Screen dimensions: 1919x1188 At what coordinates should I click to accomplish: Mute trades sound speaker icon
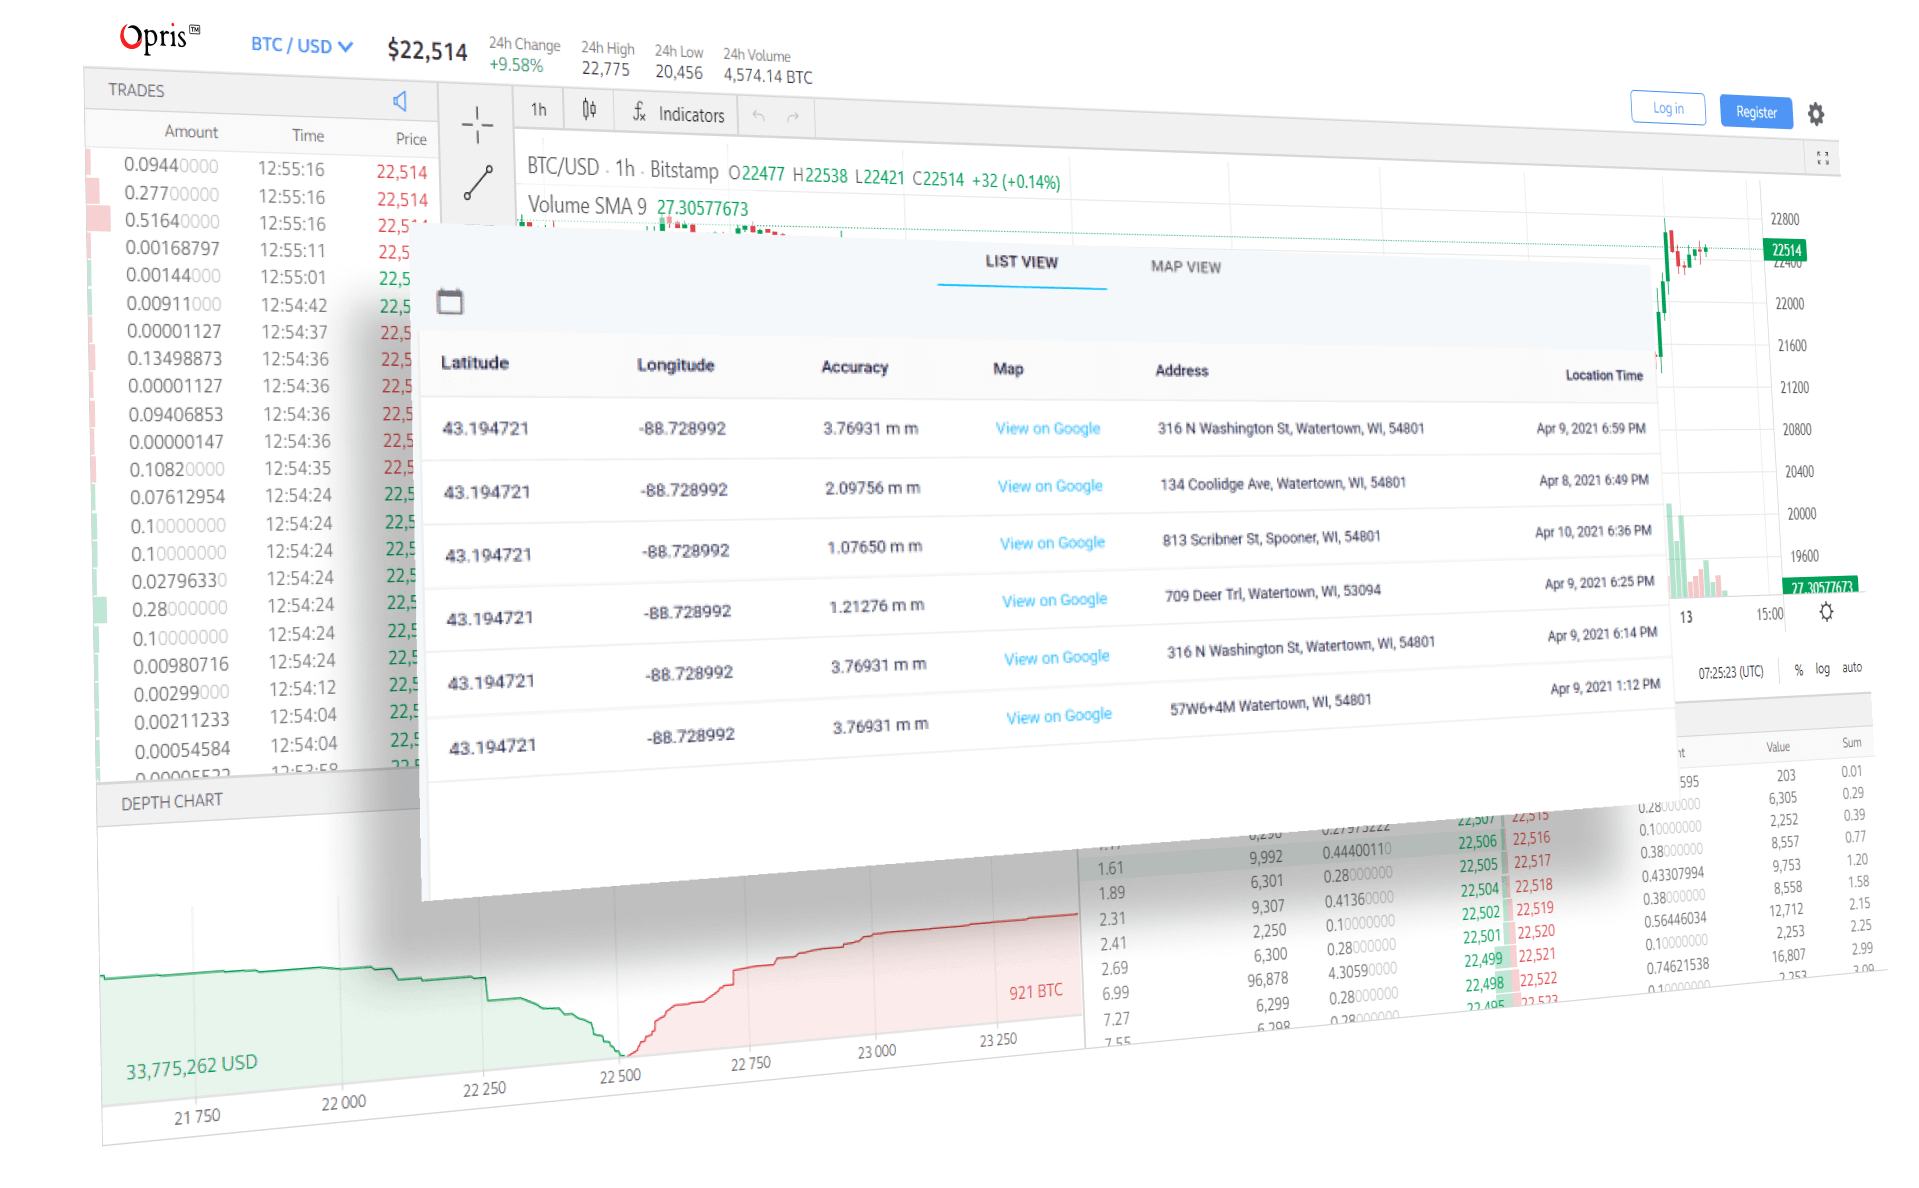pos(400,101)
